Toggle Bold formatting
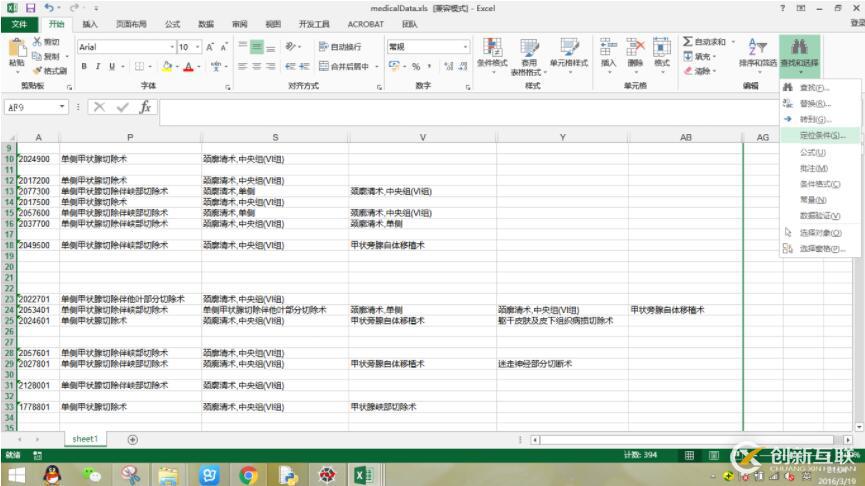The width and height of the screenshot is (865, 486). (x=84, y=67)
